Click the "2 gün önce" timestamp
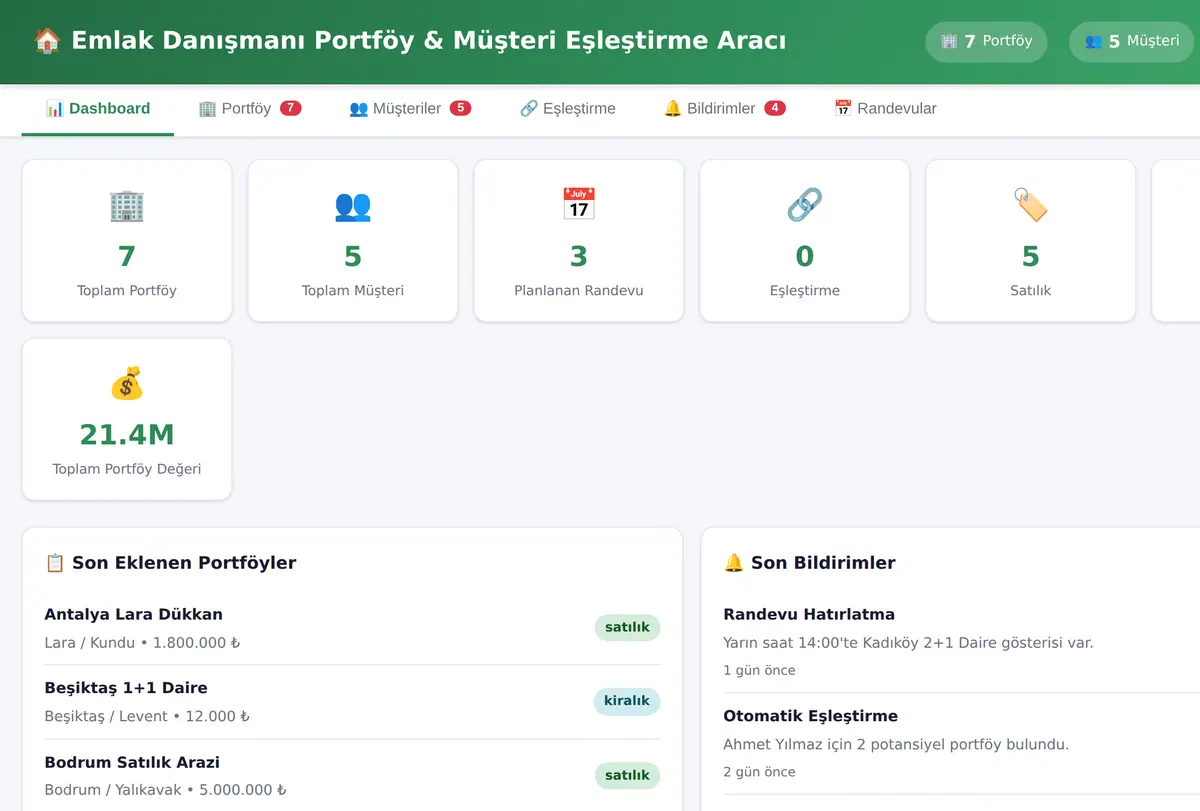Image resolution: width=1200 pixels, height=811 pixels. coord(759,772)
